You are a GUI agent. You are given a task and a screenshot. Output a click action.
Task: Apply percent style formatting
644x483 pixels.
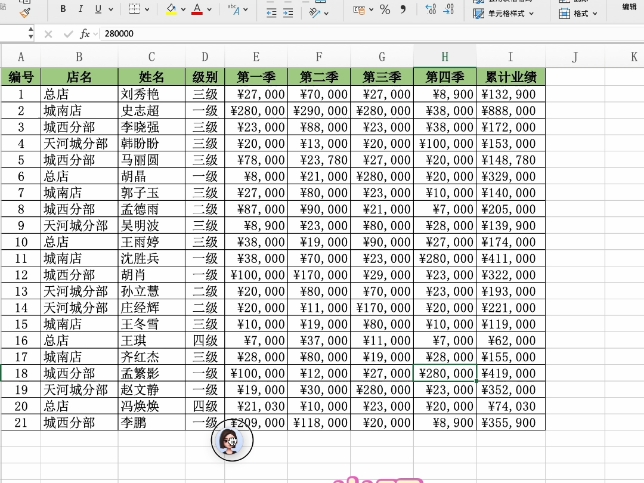tap(385, 9)
